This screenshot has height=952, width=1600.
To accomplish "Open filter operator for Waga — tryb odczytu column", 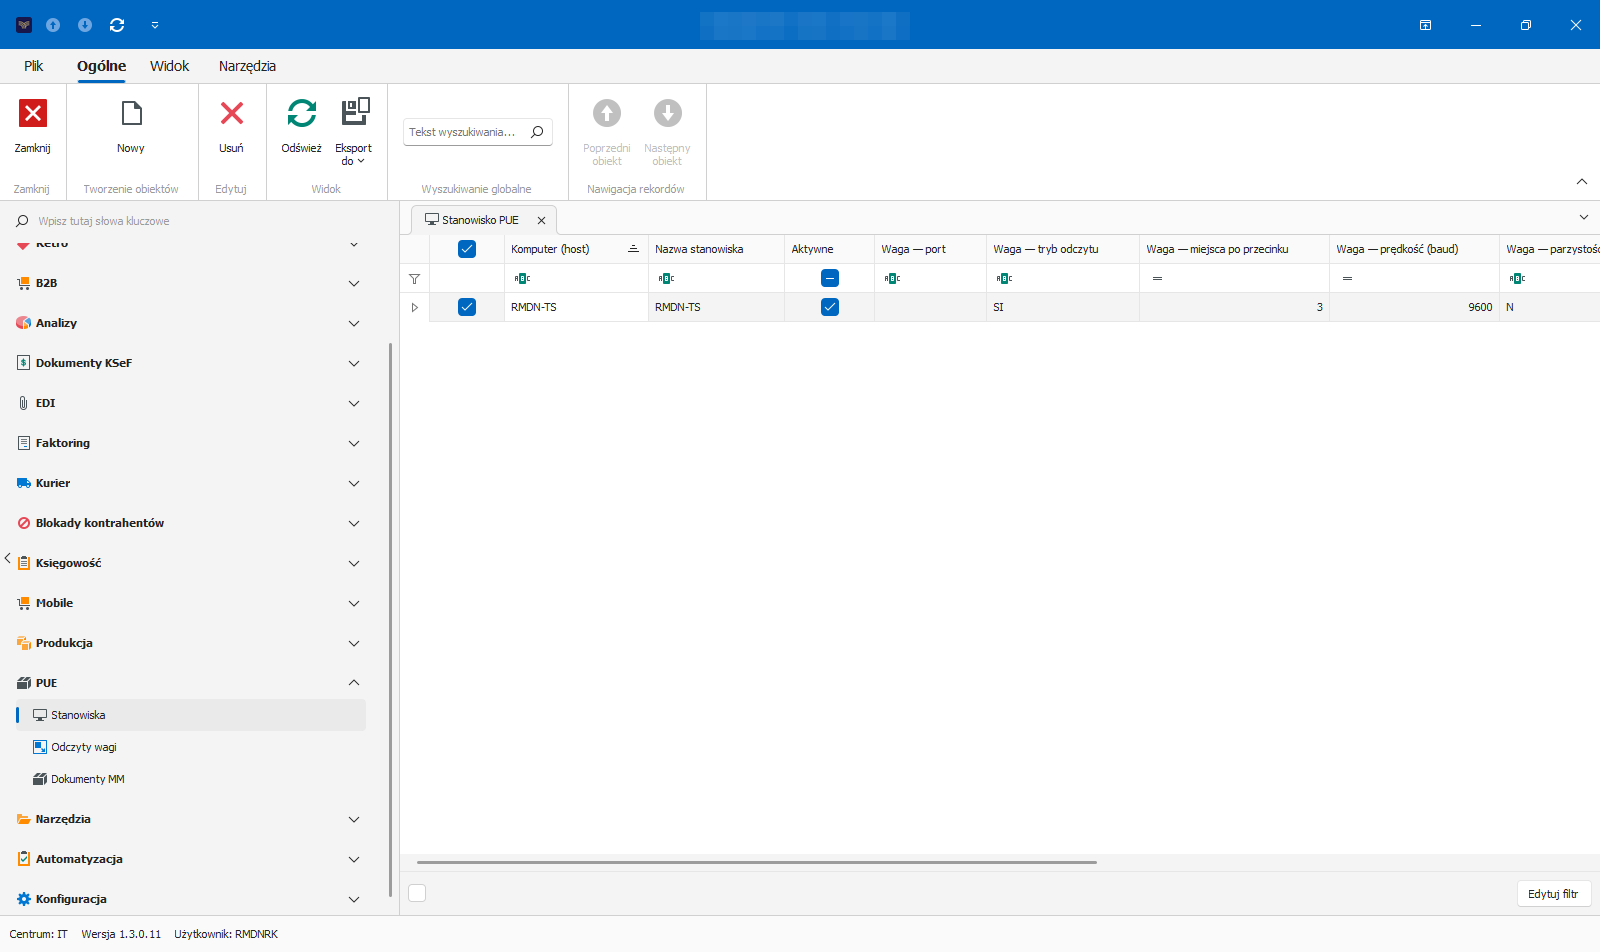I will (x=1004, y=279).
